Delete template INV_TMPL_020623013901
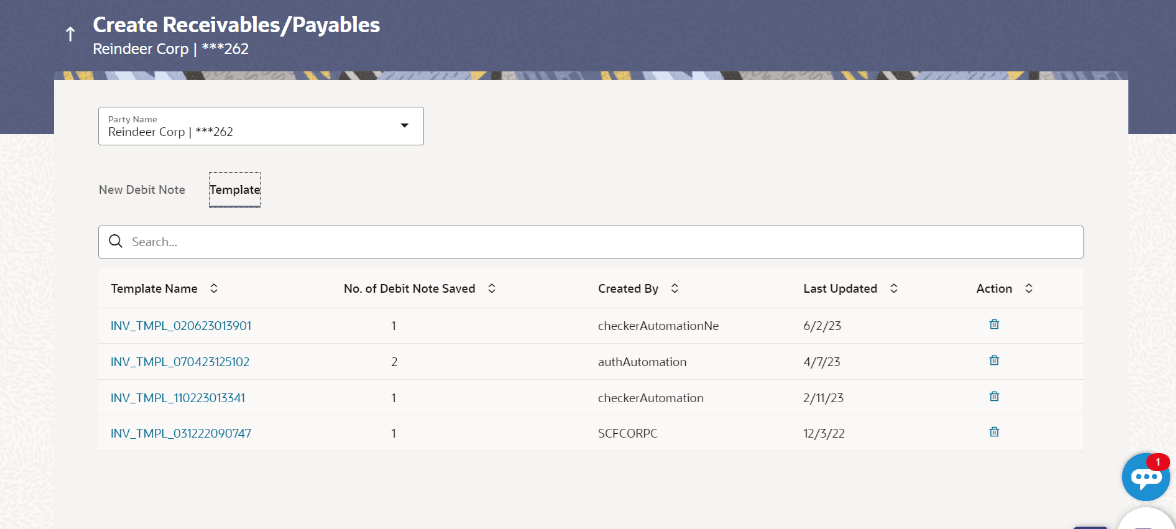This screenshot has width=1176, height=529. pyautogui.click(x=994, y=324)
